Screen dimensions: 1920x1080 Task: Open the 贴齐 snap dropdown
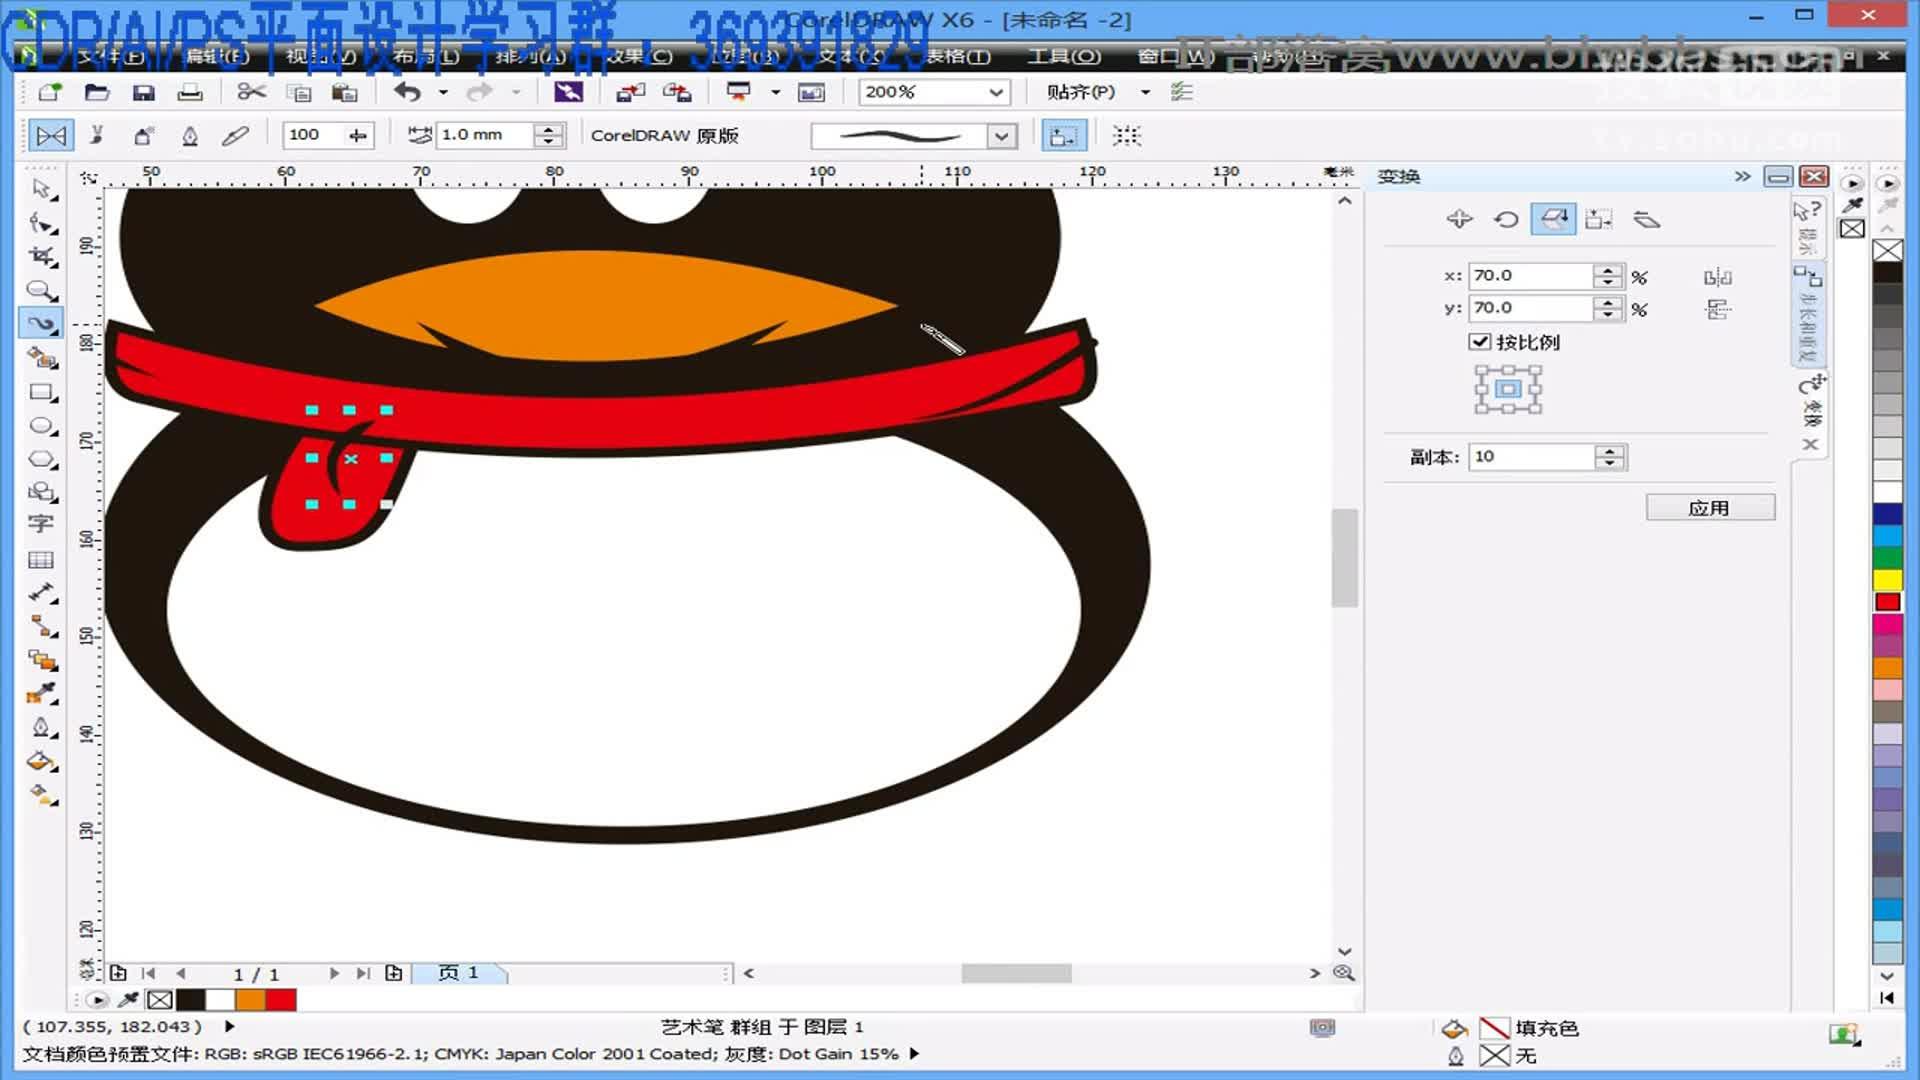(1144, 92)
